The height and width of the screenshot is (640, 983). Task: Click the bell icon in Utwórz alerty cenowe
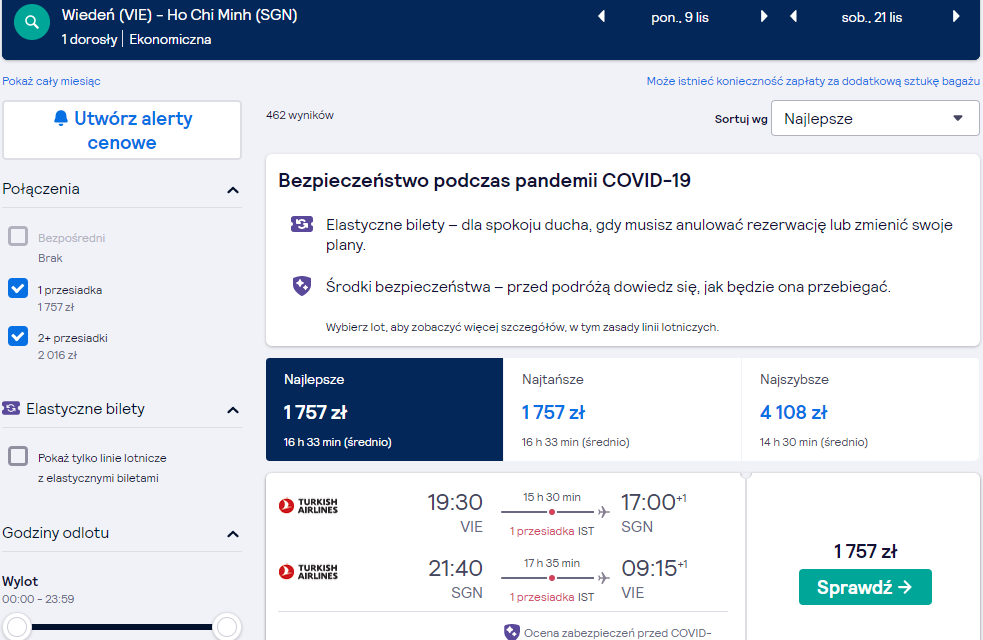pyautogui.click(x=61, y=118)
